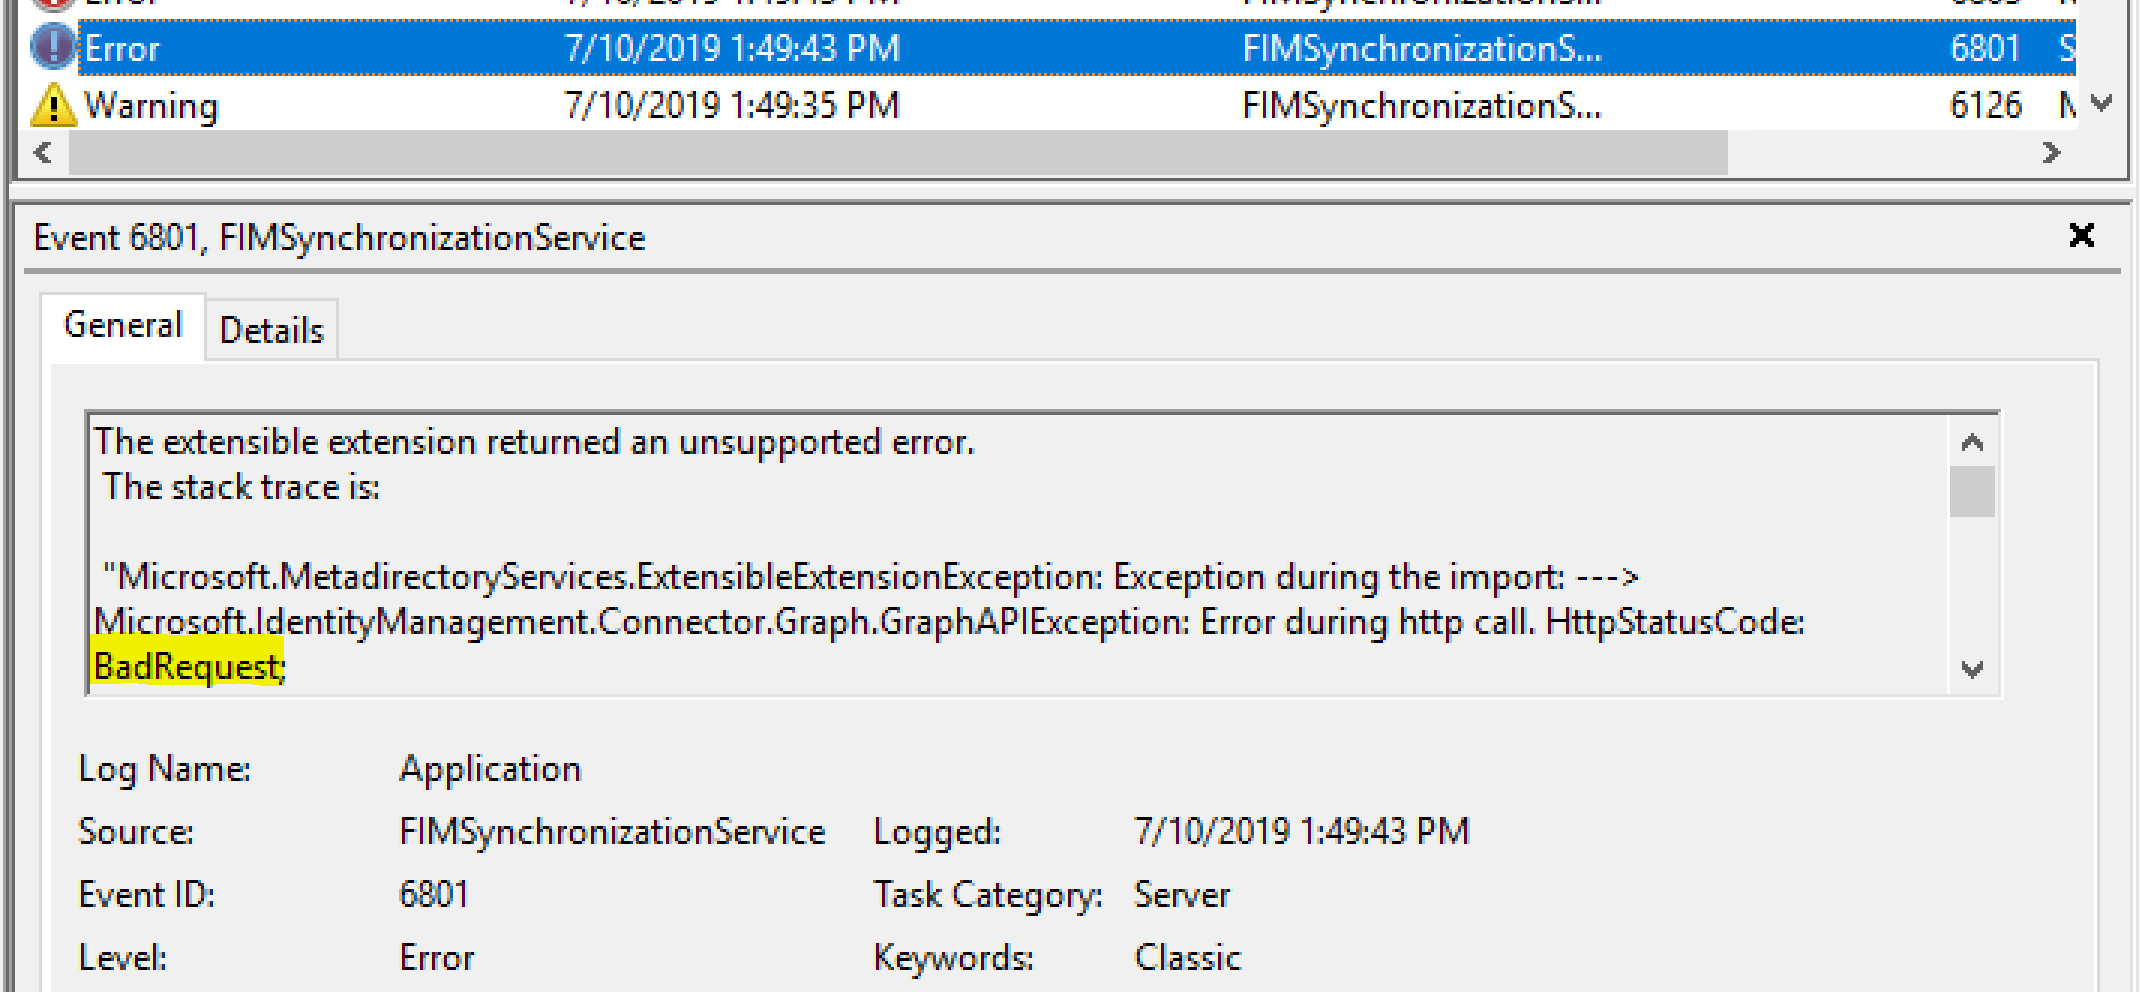Click the horizontal scrollbar thumb of list
The width and height of the screenshot is (2142, 992).
(x=896, y=153)
